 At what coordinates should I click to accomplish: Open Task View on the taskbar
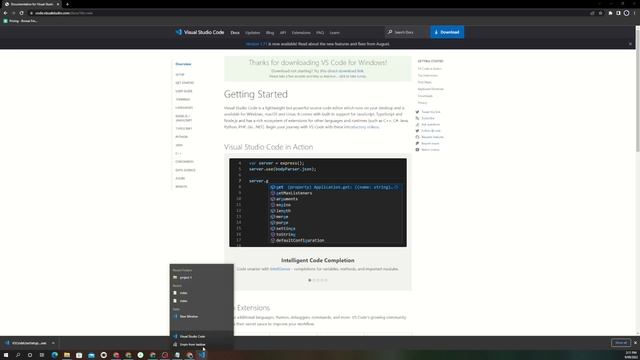[42, 355]
